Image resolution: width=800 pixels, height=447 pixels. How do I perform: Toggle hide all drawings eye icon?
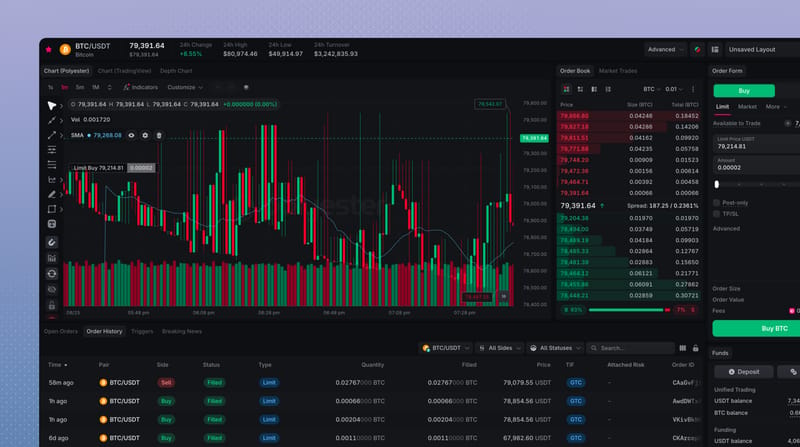[x=52, y=290]
